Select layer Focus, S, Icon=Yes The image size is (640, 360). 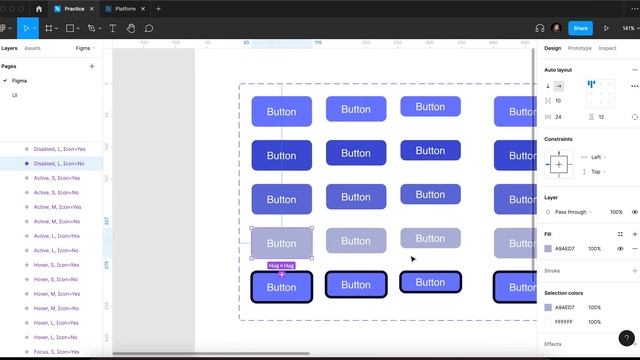click(x=56, y=351)
